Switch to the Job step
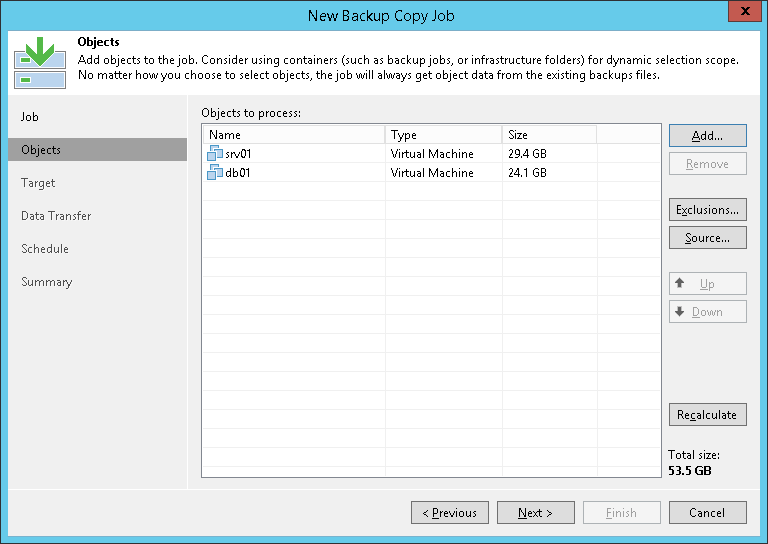The width and height of the screenshot is (768, 544). tap(30, 117)
